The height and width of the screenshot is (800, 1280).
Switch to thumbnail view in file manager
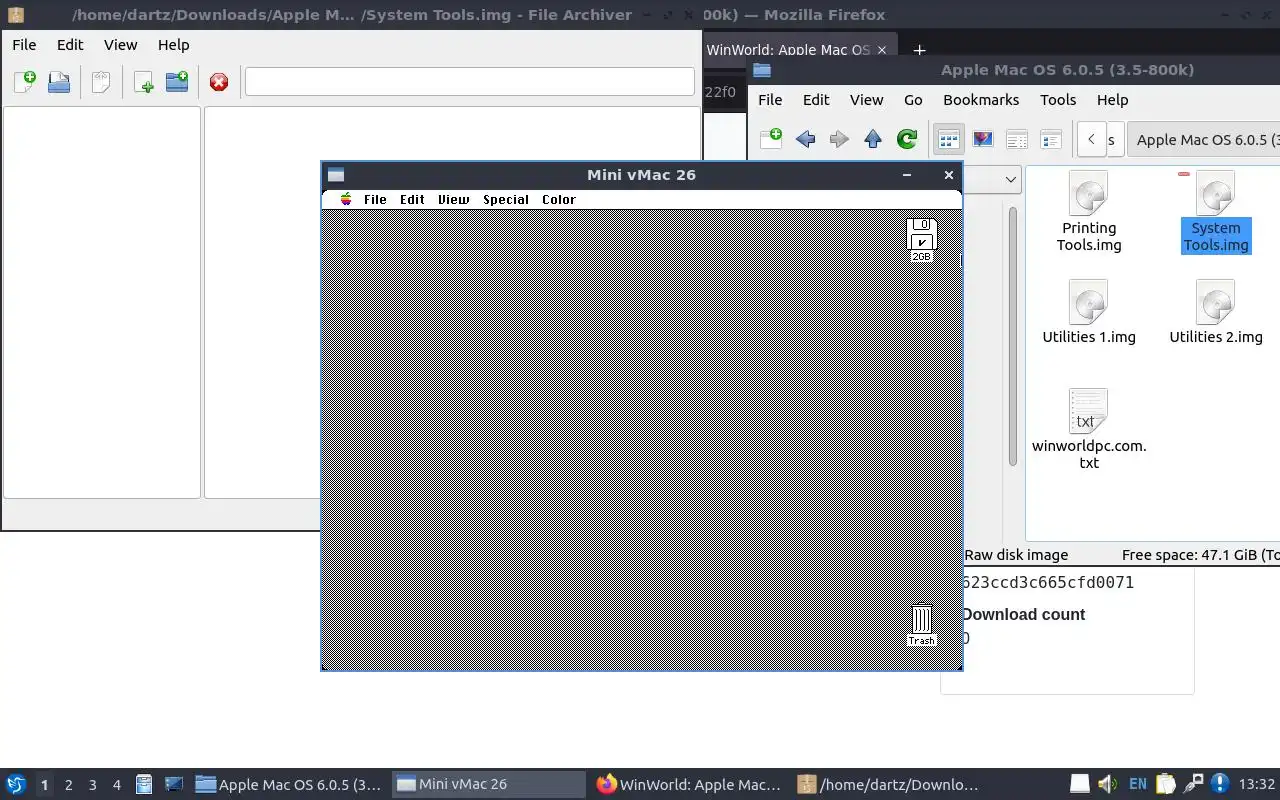983,139
